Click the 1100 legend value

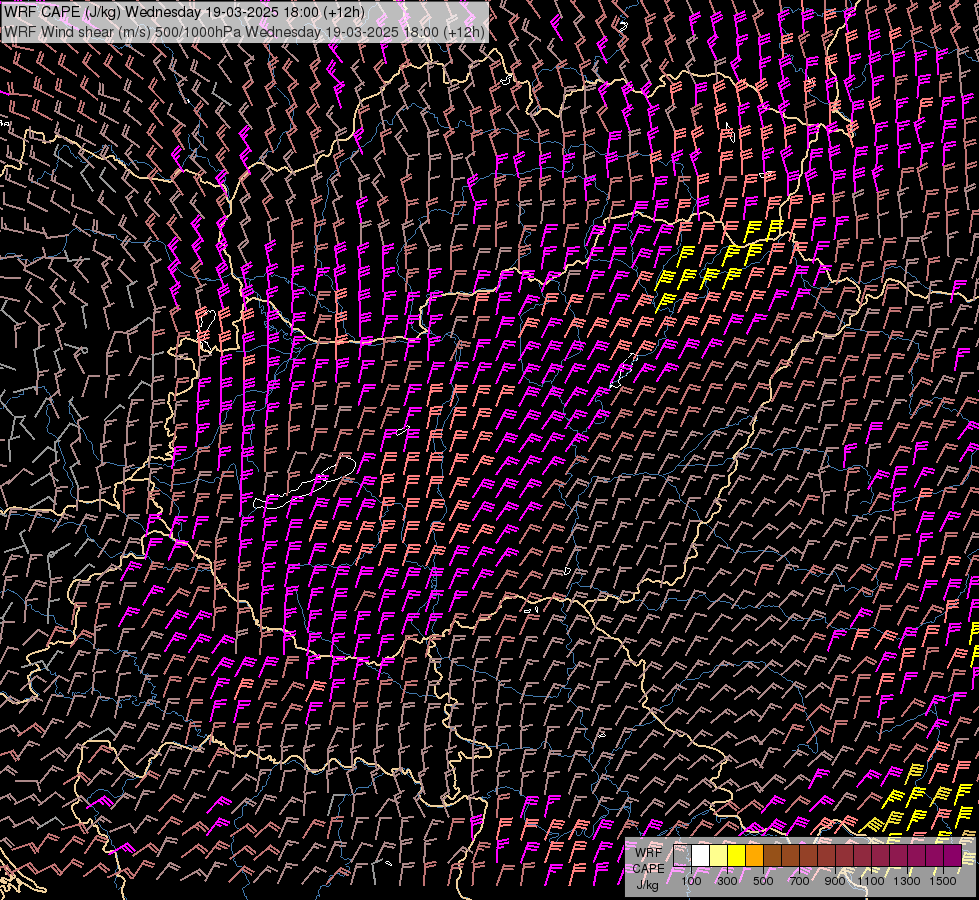[x=871, y=881]
